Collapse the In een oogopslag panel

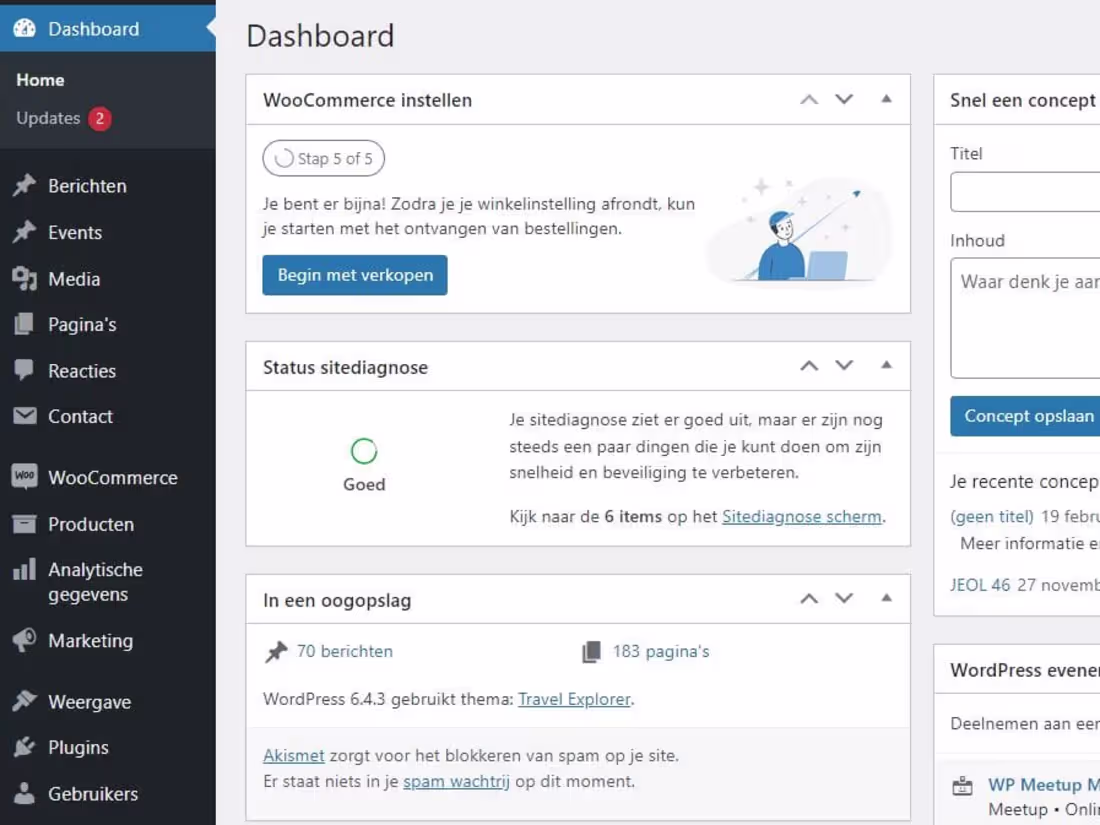click(886, 598)
